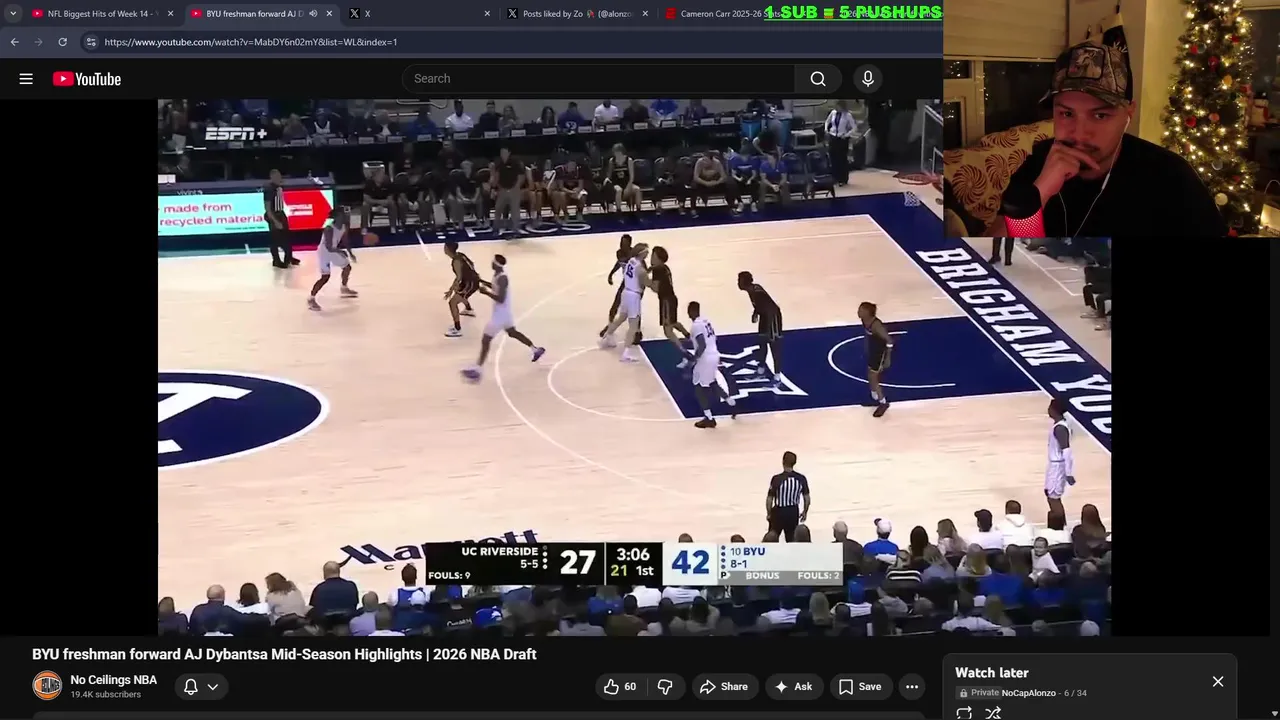Click the Share button

724,686
